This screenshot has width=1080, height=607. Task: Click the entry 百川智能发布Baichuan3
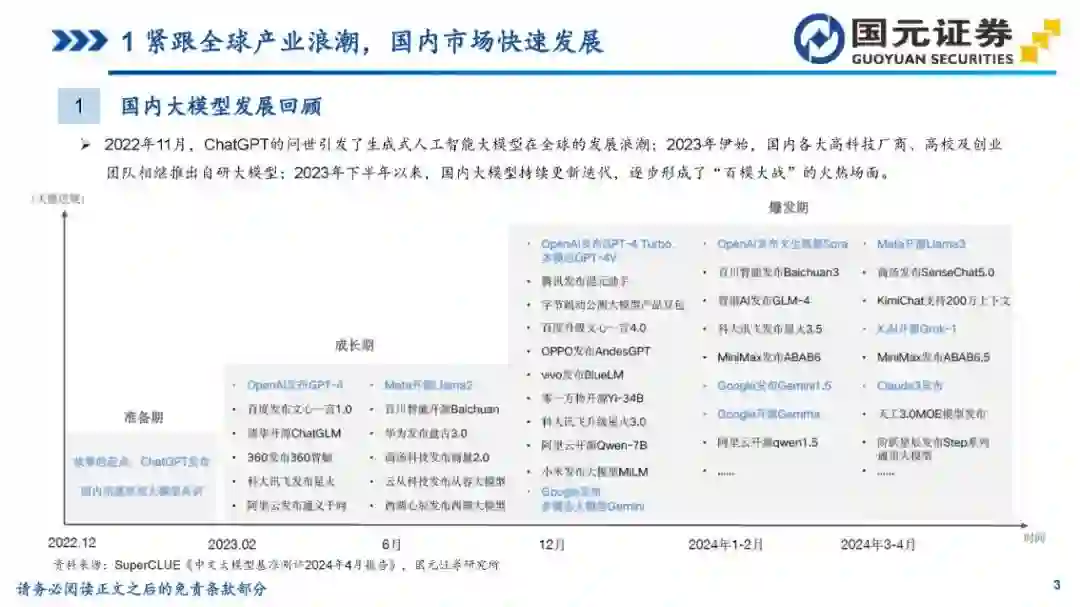click(778, 272)
